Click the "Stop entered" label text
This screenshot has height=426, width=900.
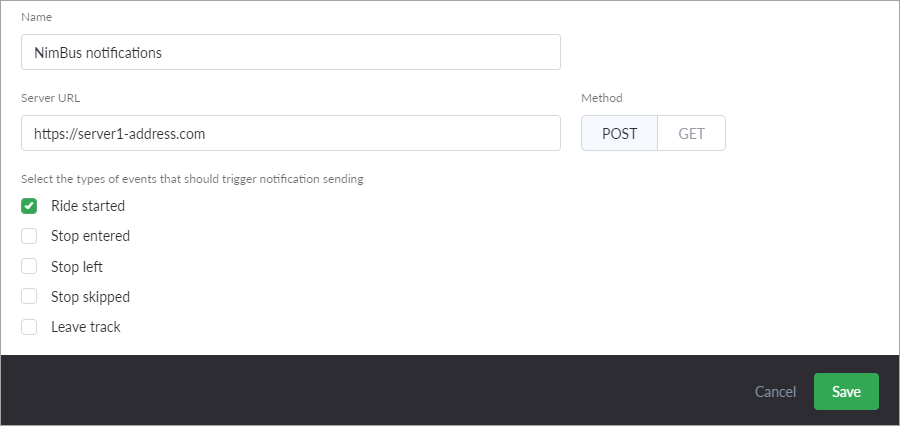[90, 236]
